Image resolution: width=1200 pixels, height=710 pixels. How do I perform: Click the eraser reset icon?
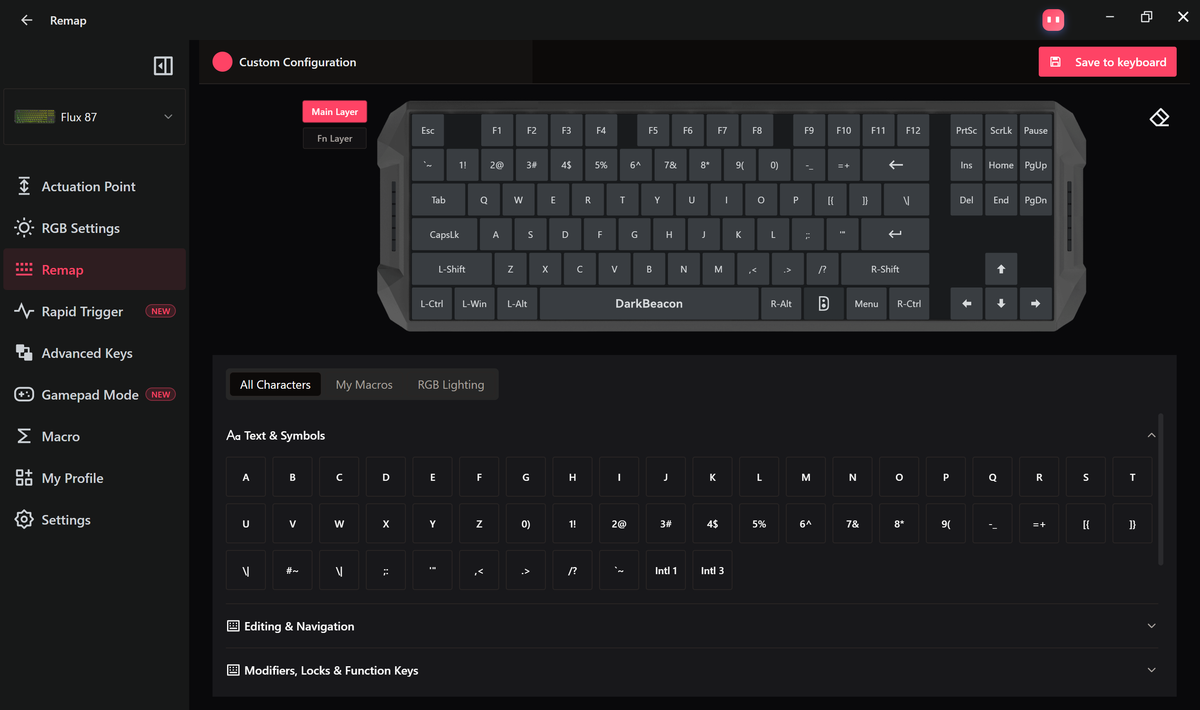tap(1159, 118)
